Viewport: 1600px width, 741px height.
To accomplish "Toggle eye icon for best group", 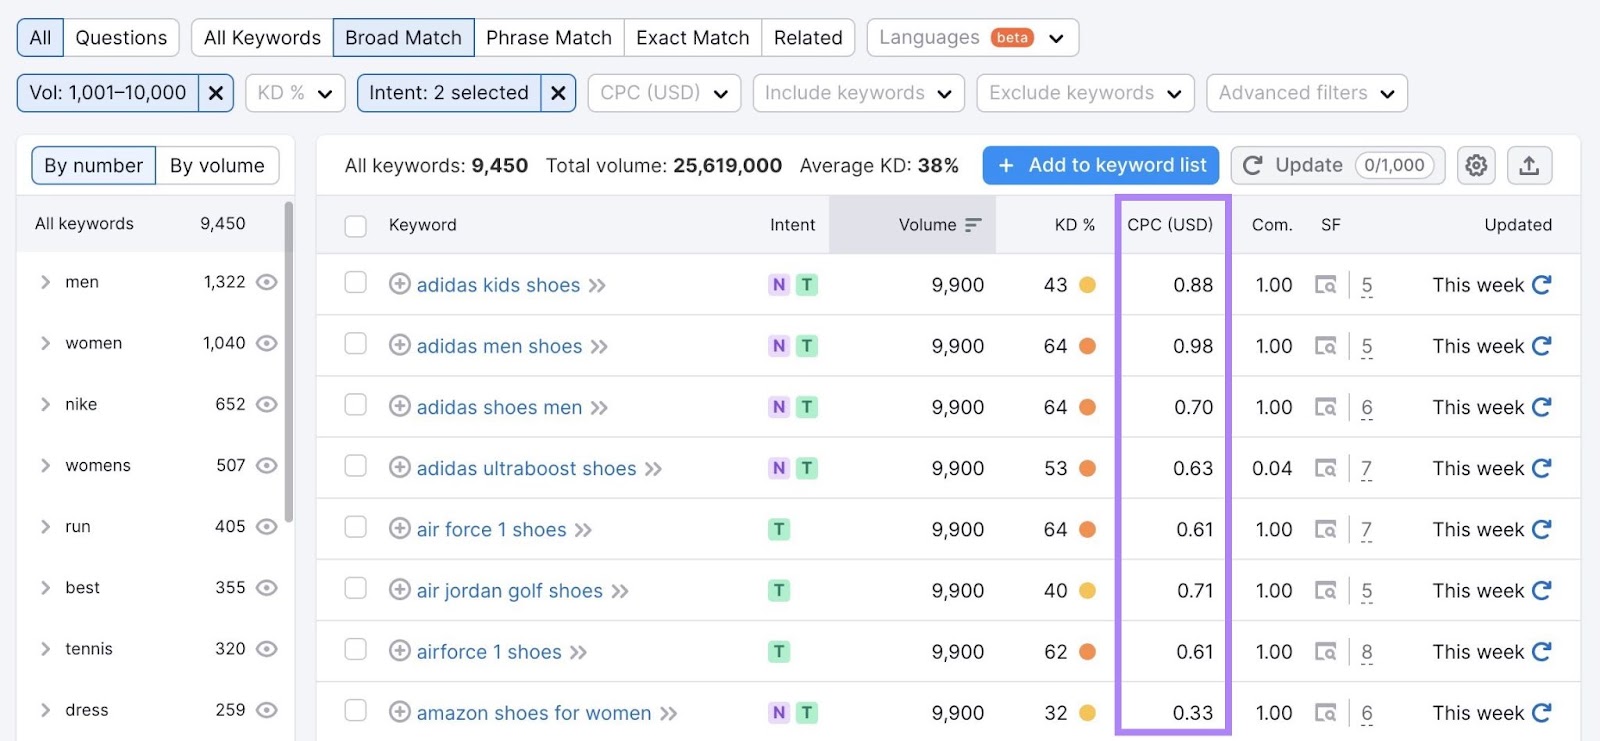I will pos(266,587).
